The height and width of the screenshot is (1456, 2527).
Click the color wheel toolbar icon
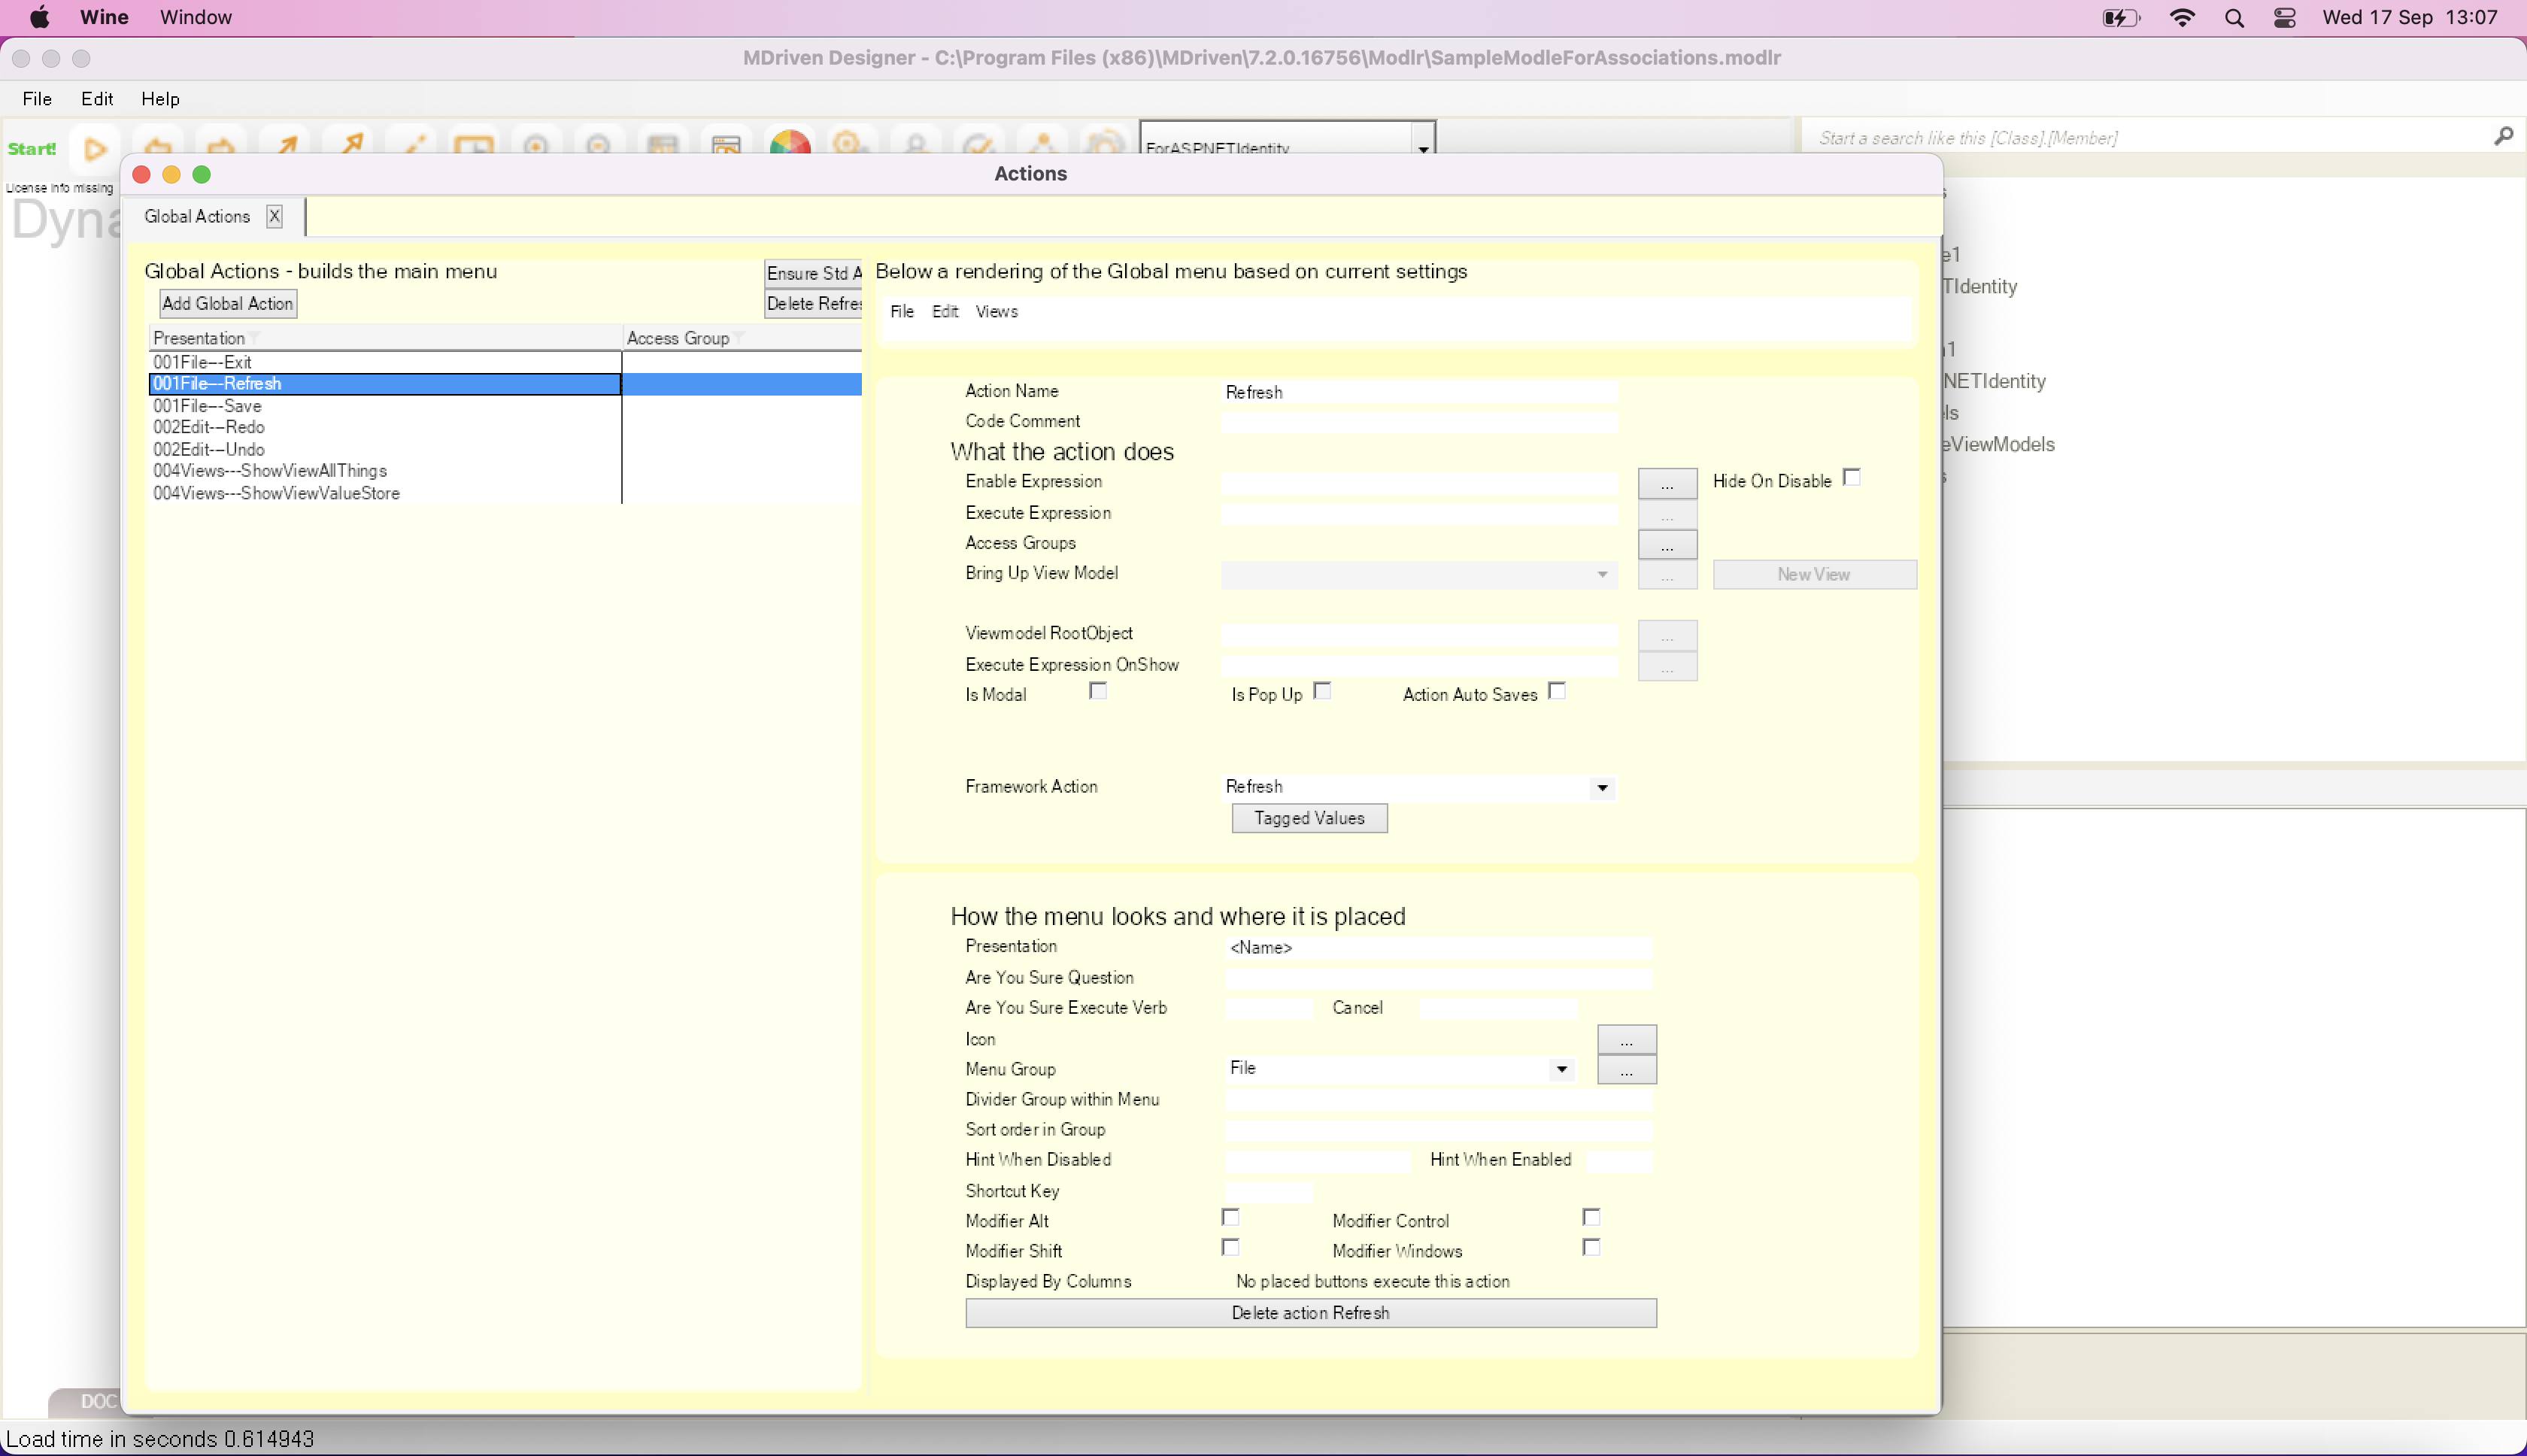tap(789, 144)
